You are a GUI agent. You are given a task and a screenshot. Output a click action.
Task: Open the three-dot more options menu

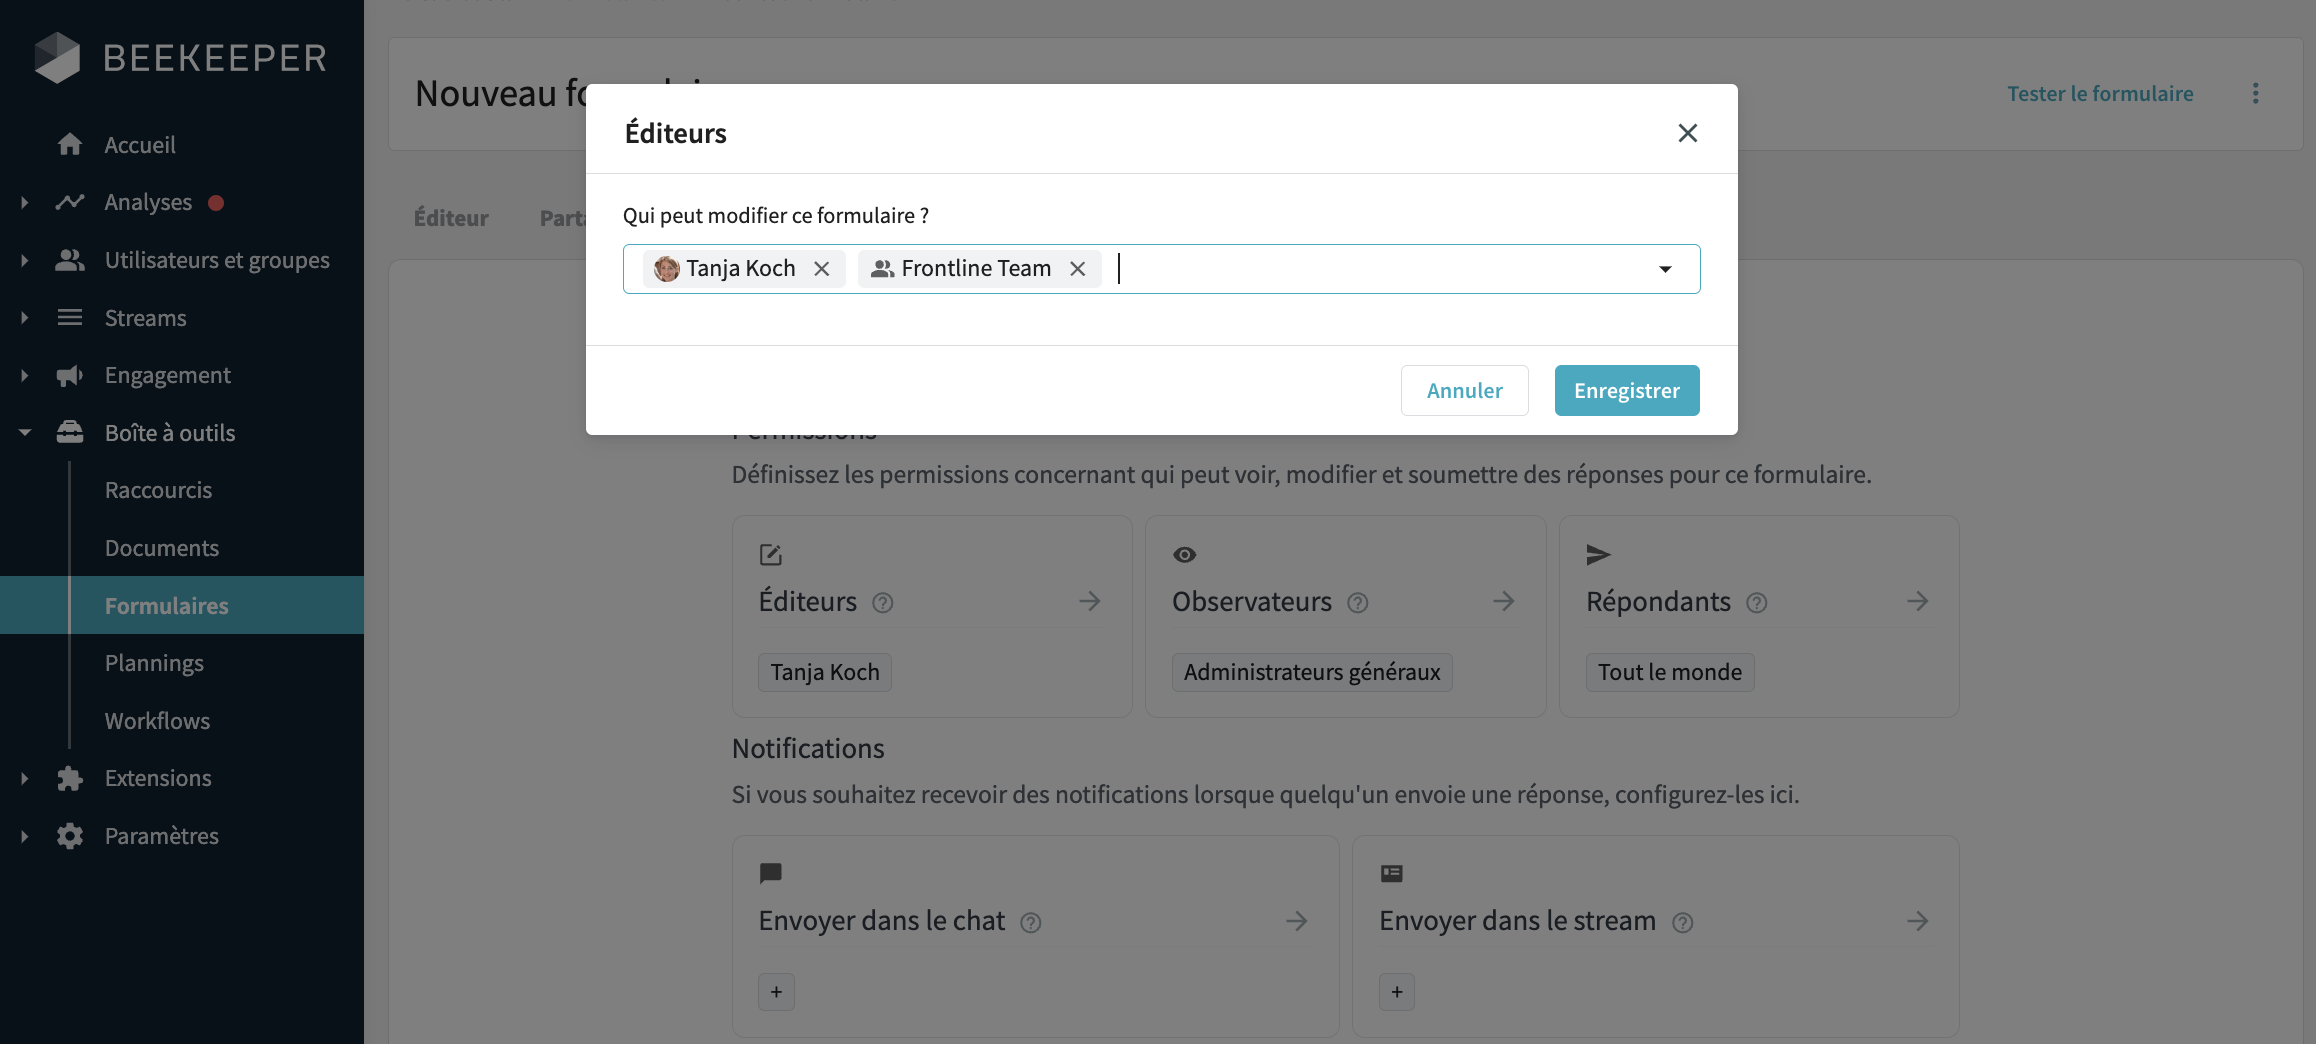[2255, 93]
